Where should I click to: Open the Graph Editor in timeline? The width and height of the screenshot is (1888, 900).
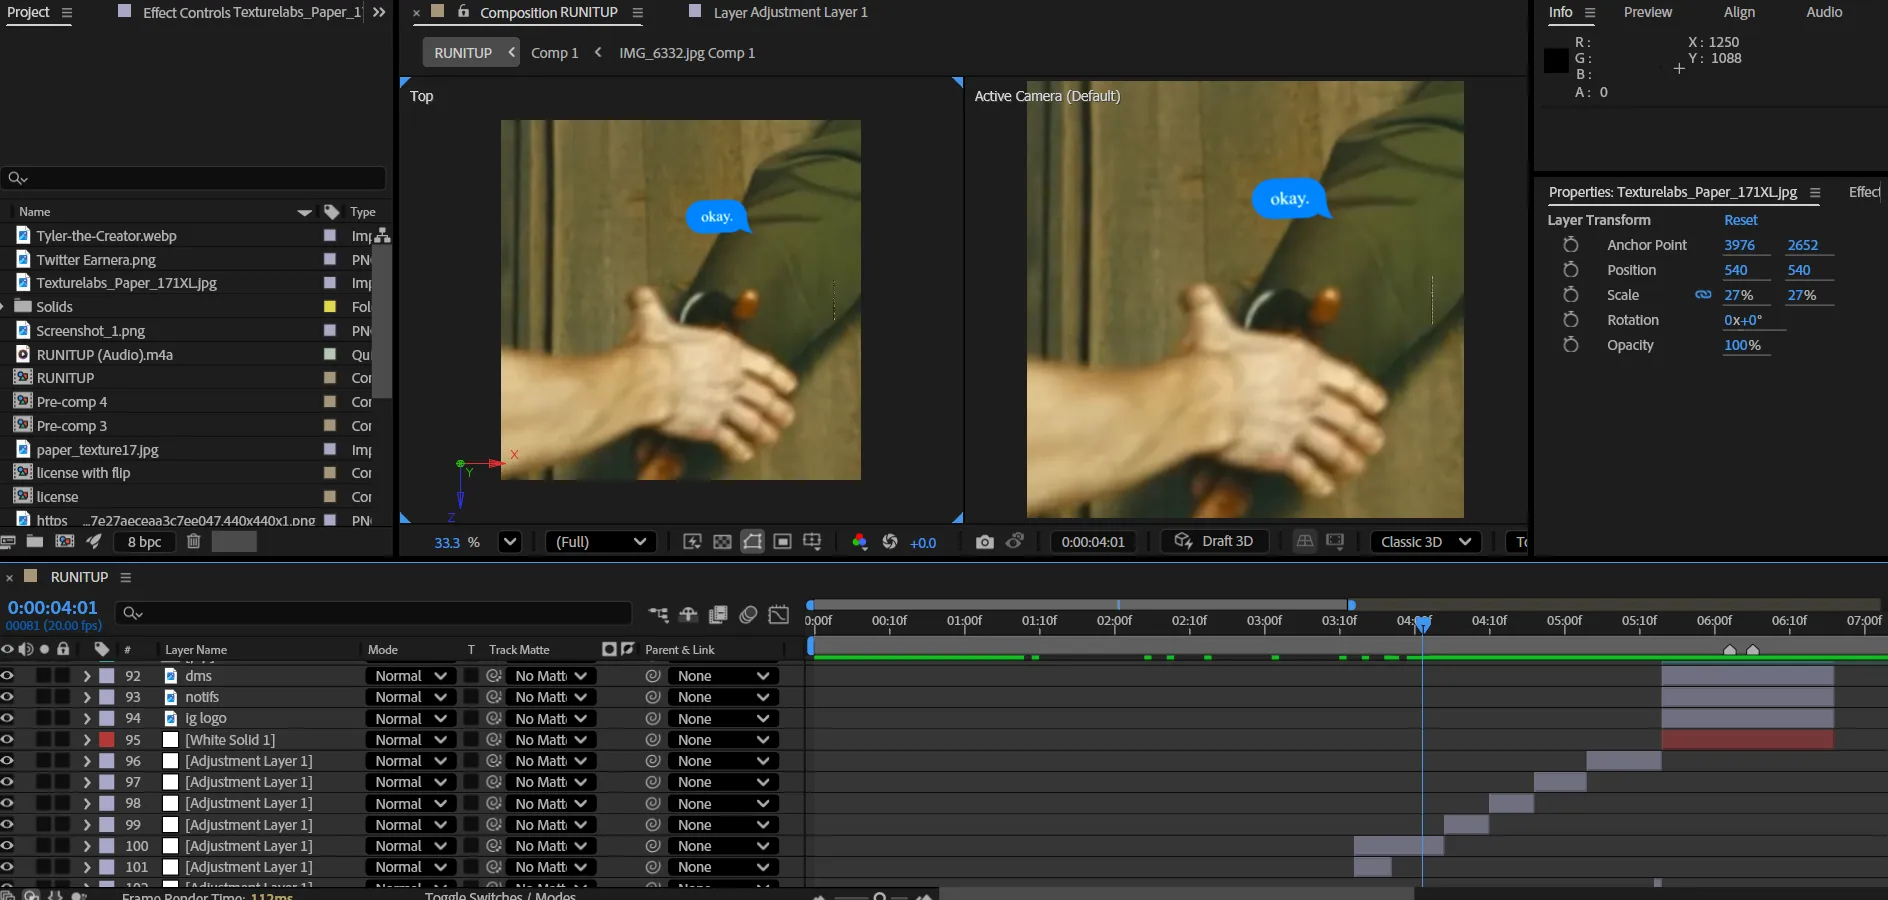pos(779,614)
